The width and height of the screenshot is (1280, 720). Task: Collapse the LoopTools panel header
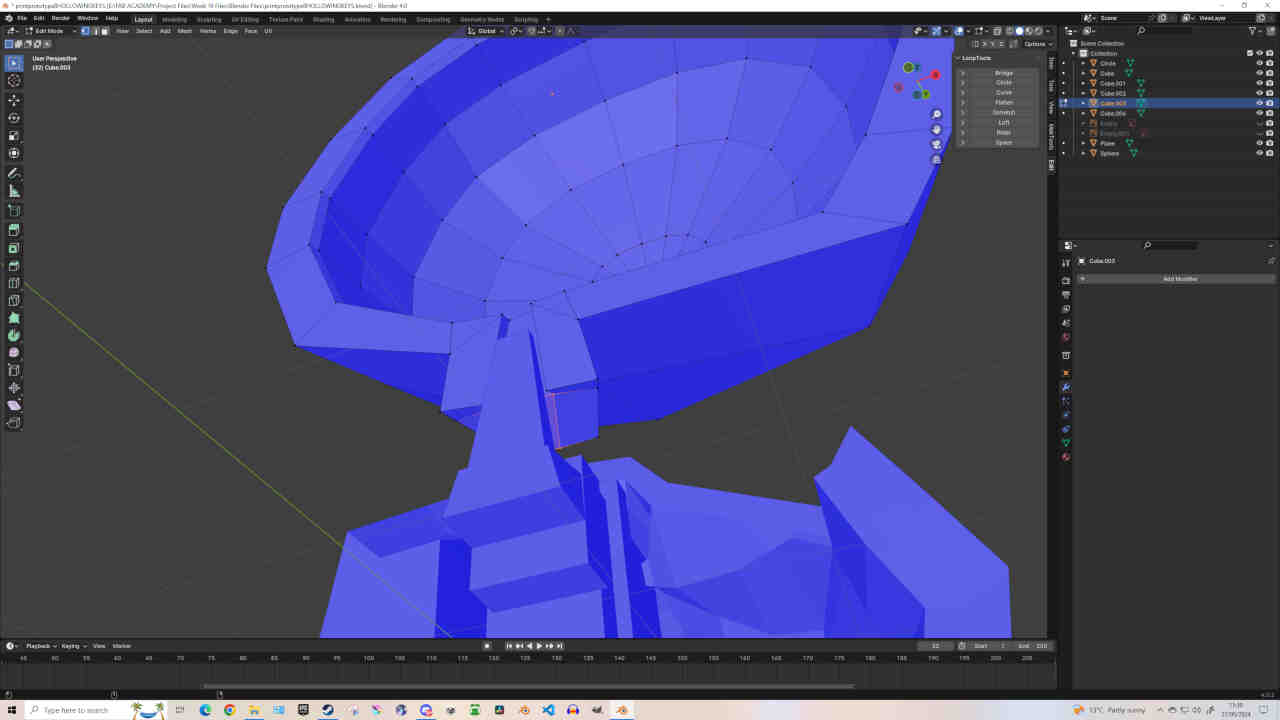tap(975, 58)
